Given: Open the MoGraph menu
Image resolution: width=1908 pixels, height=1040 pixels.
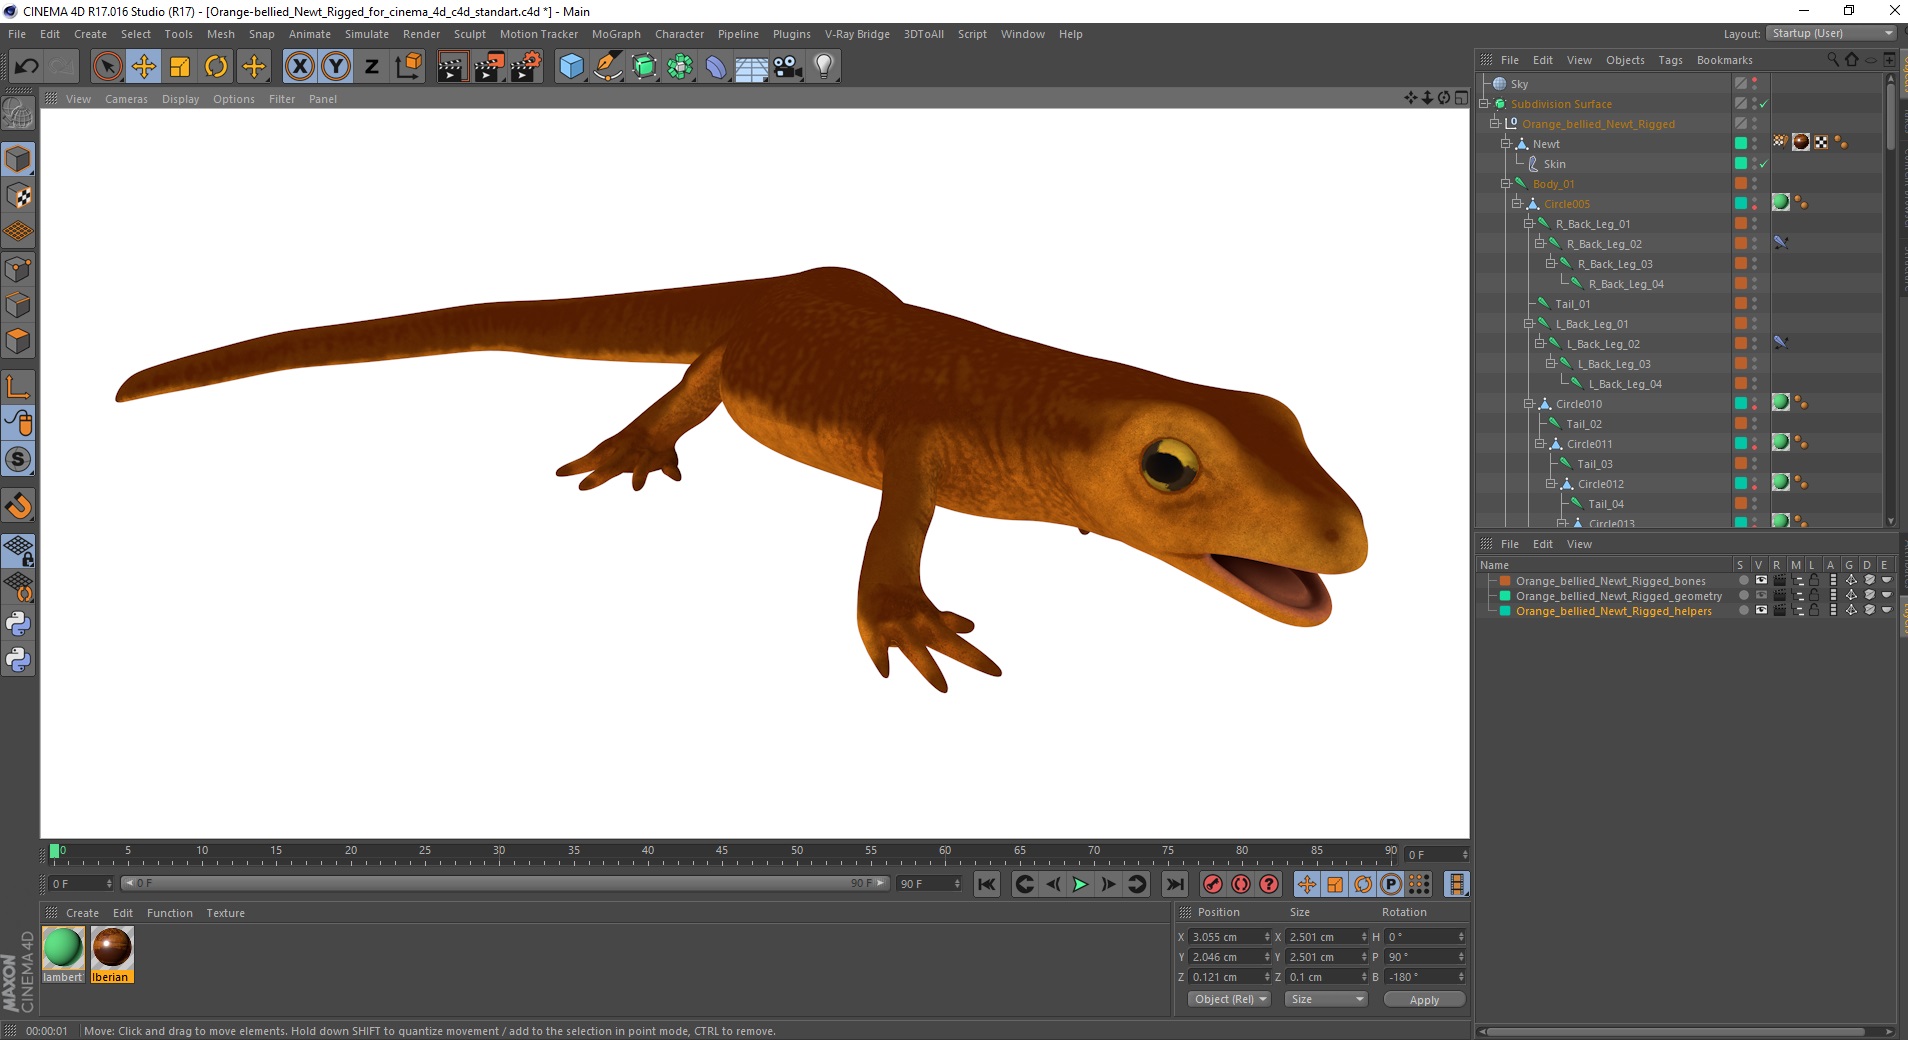Looking at the screenshot, I should [x=616, y=34].
